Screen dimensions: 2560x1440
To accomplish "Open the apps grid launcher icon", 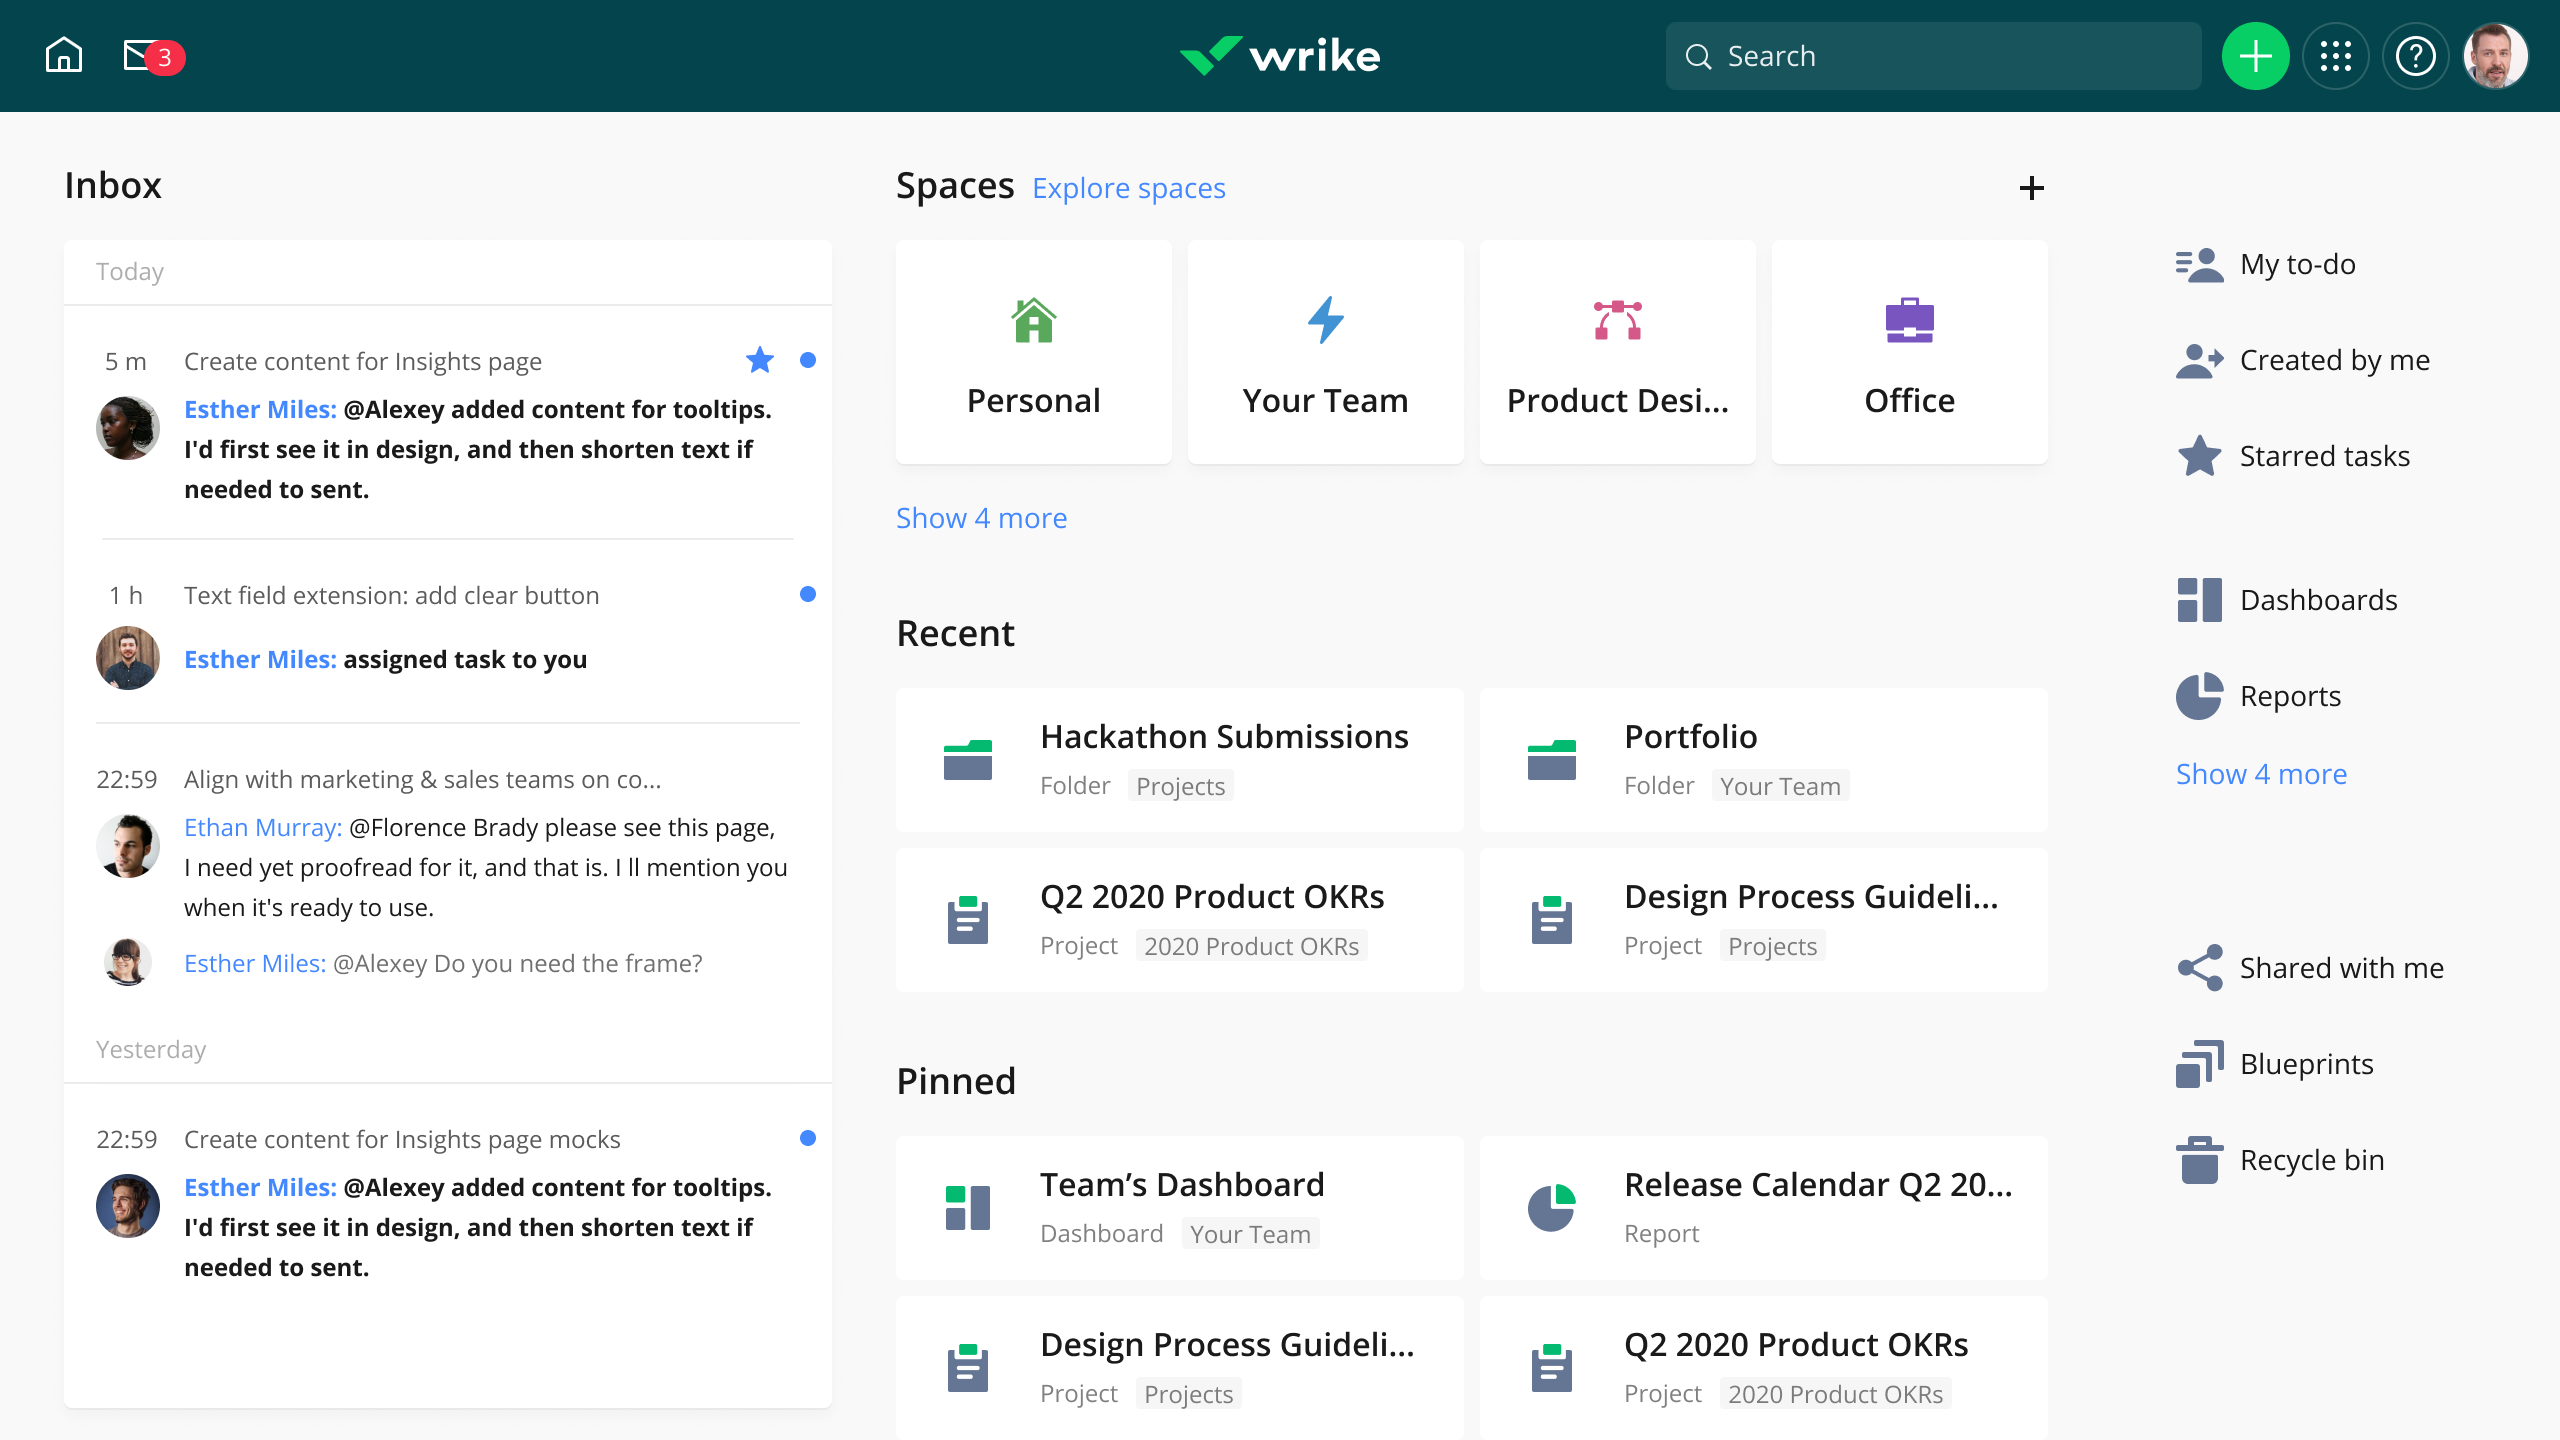I will click(x=2335, y=56).
